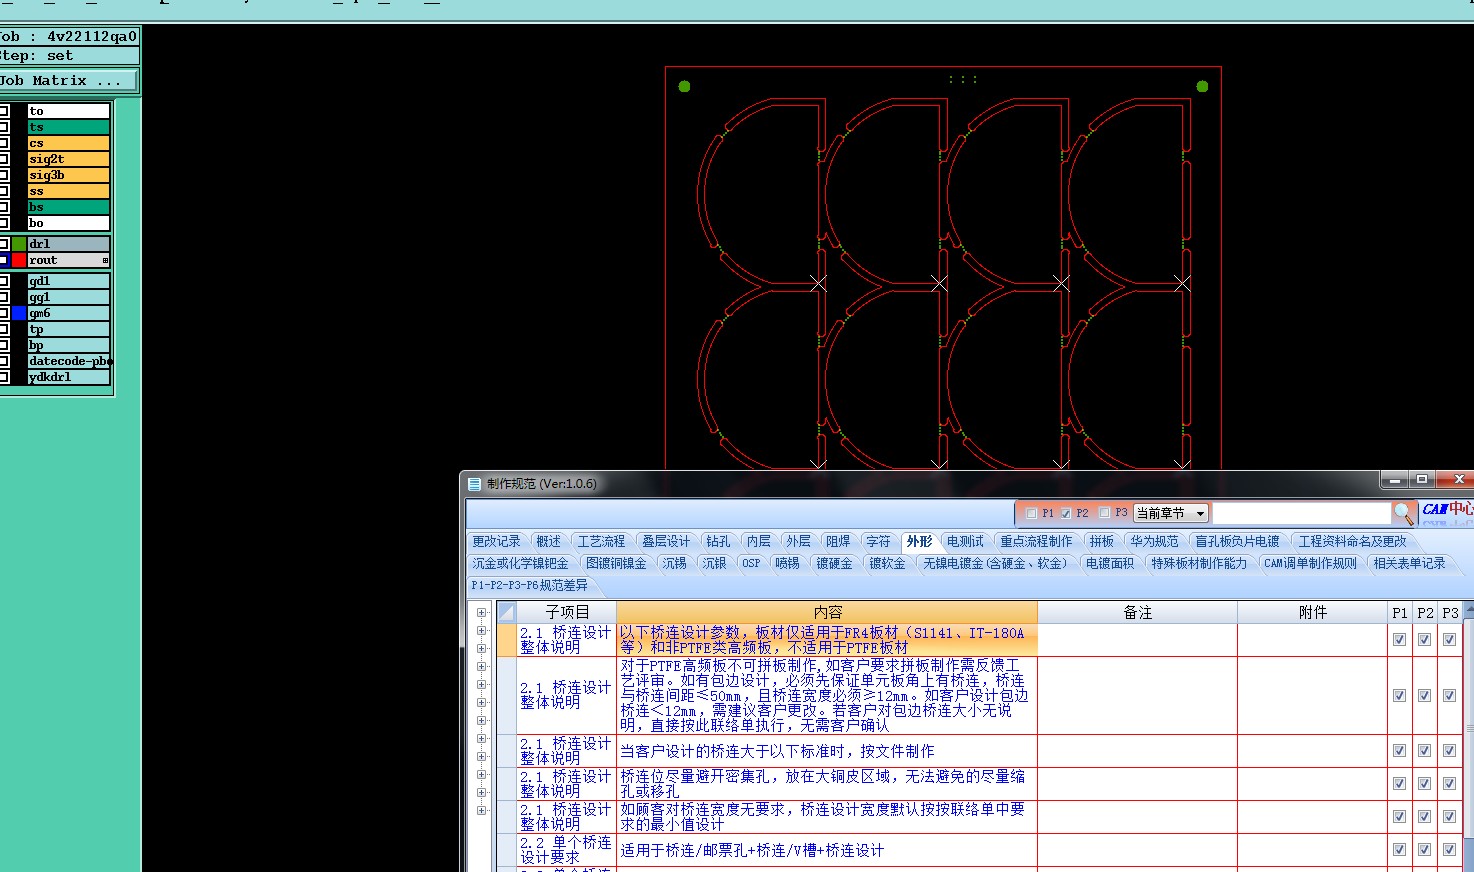Click the CAM中心 logo icon
Image resolution: width=1474 pixels, height=872 pixels.
(1447, 512)
